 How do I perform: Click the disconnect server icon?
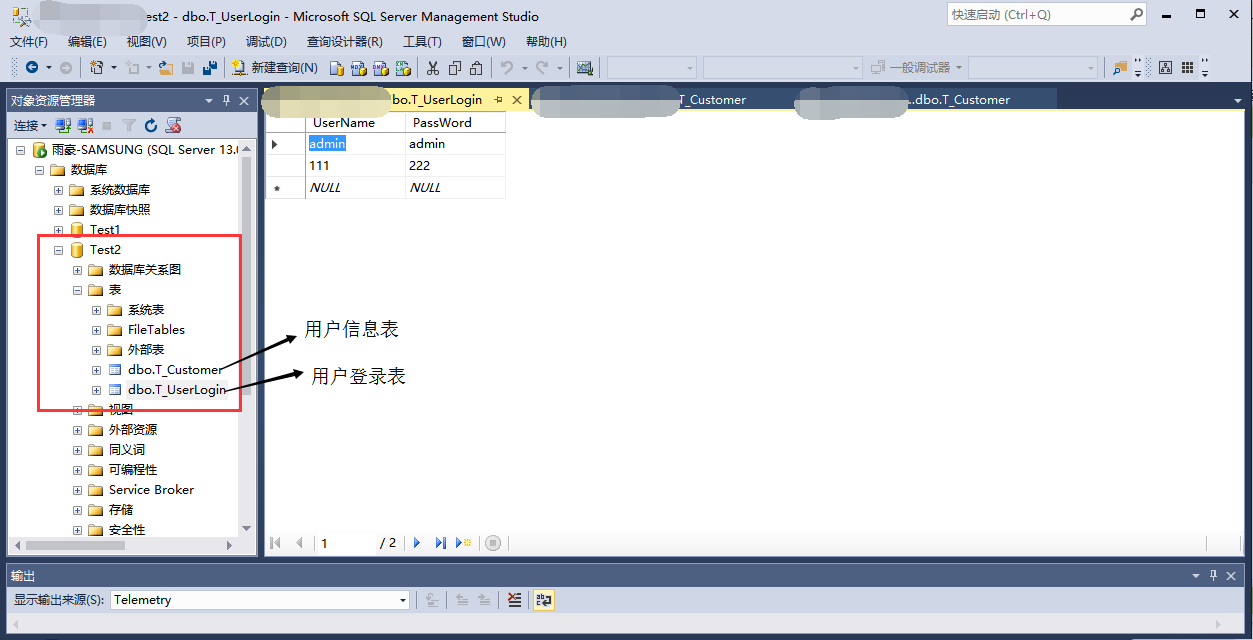click(x=85, y=125)
